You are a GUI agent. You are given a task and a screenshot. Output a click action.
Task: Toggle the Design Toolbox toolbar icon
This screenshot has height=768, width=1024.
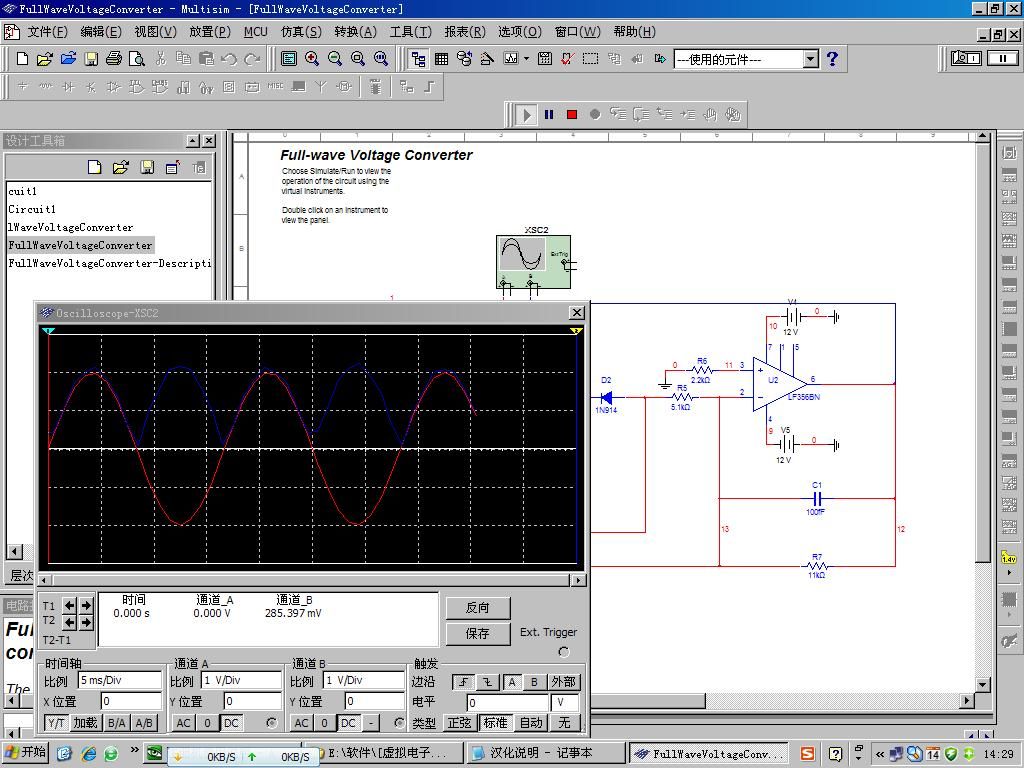(419, 59)
